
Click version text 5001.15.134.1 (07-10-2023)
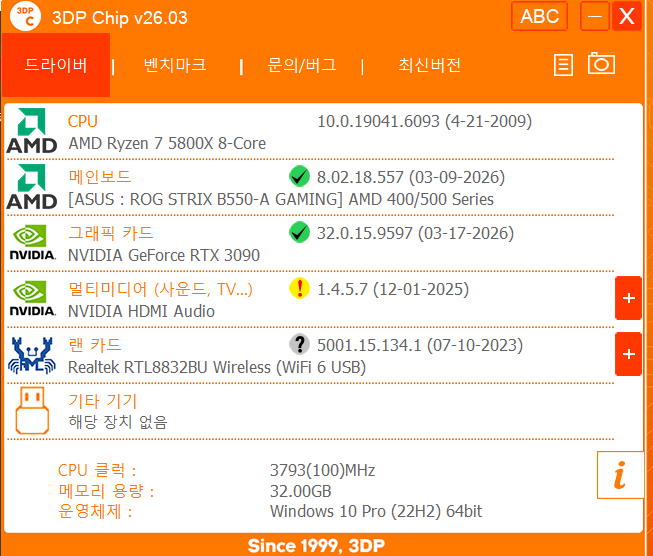coord(420,345)
